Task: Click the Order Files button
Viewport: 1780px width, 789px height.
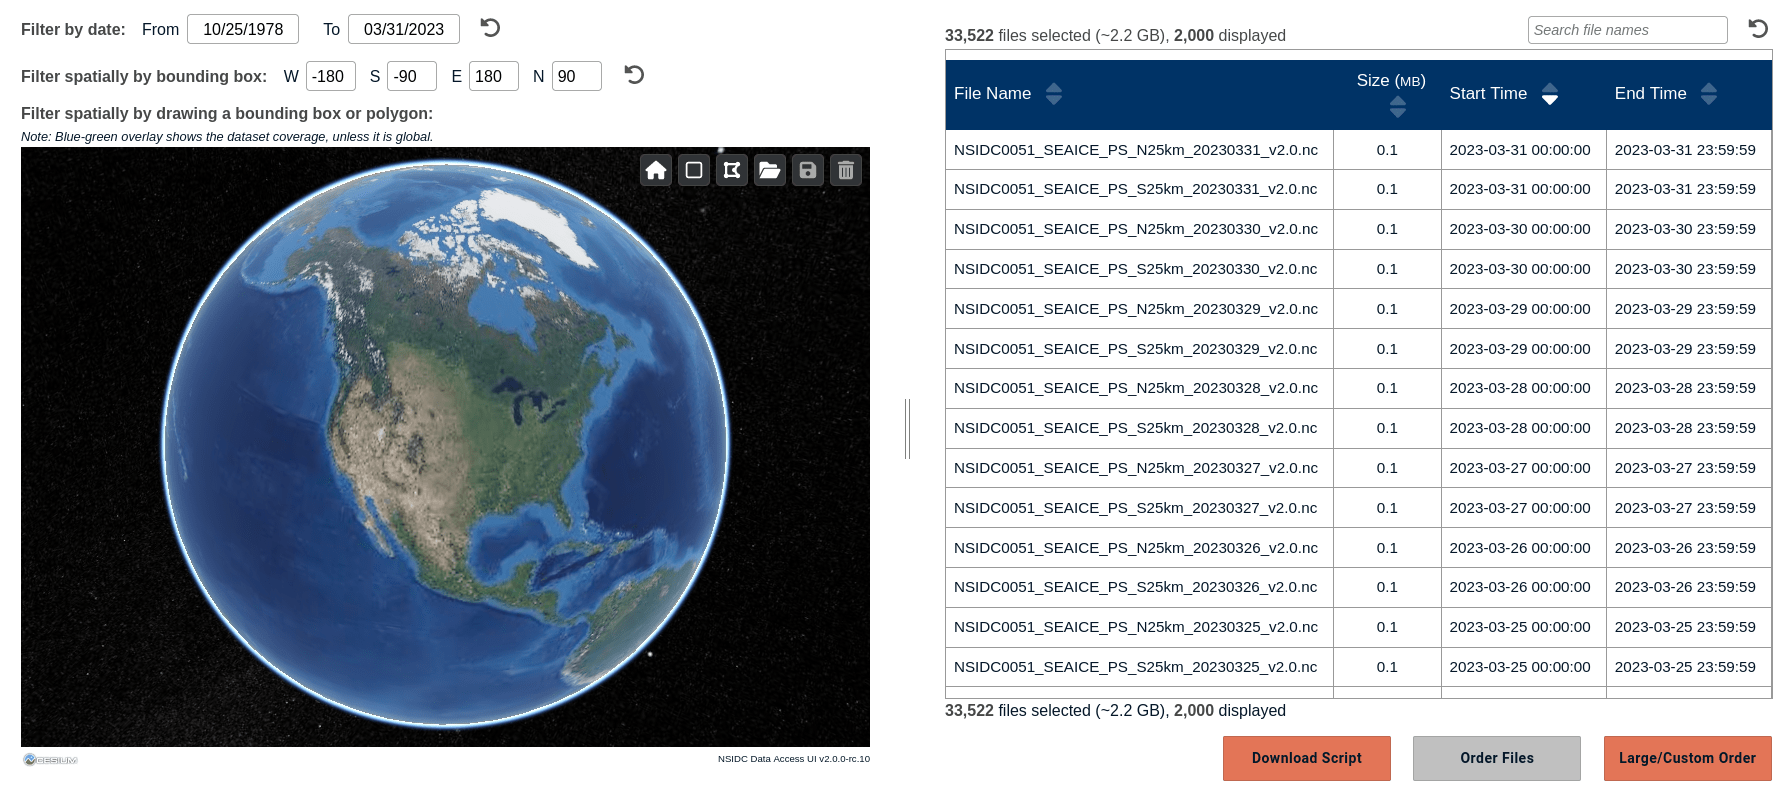Action: coord(1497,758)
